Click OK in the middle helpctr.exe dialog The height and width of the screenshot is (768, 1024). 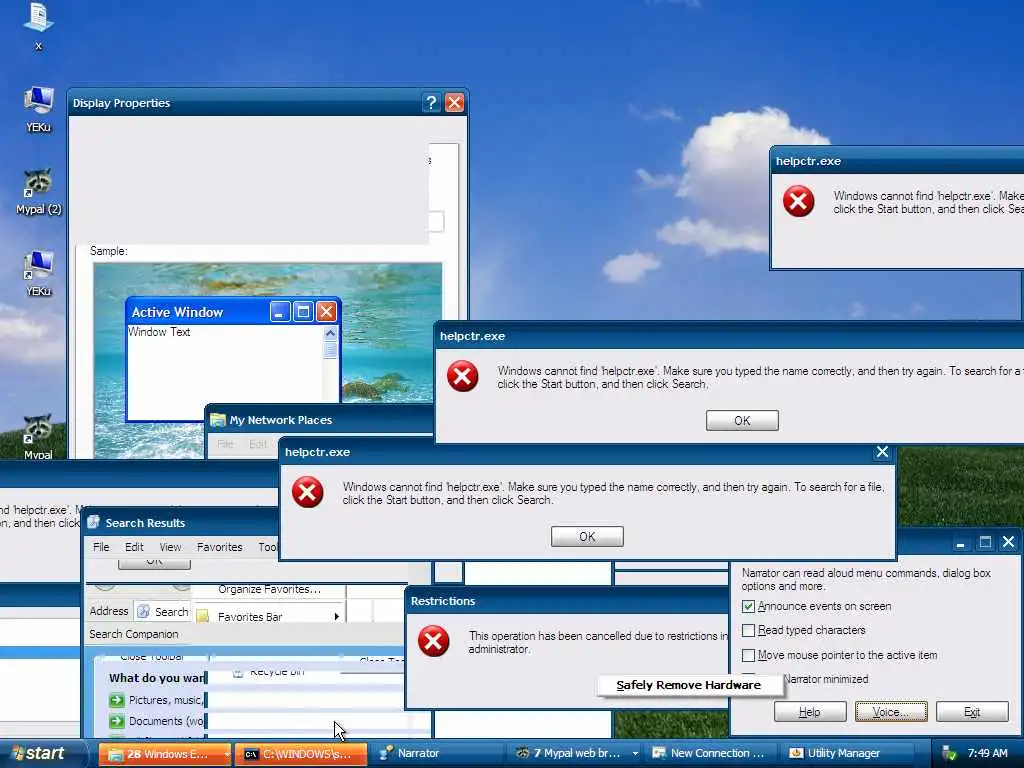(742, 421)
